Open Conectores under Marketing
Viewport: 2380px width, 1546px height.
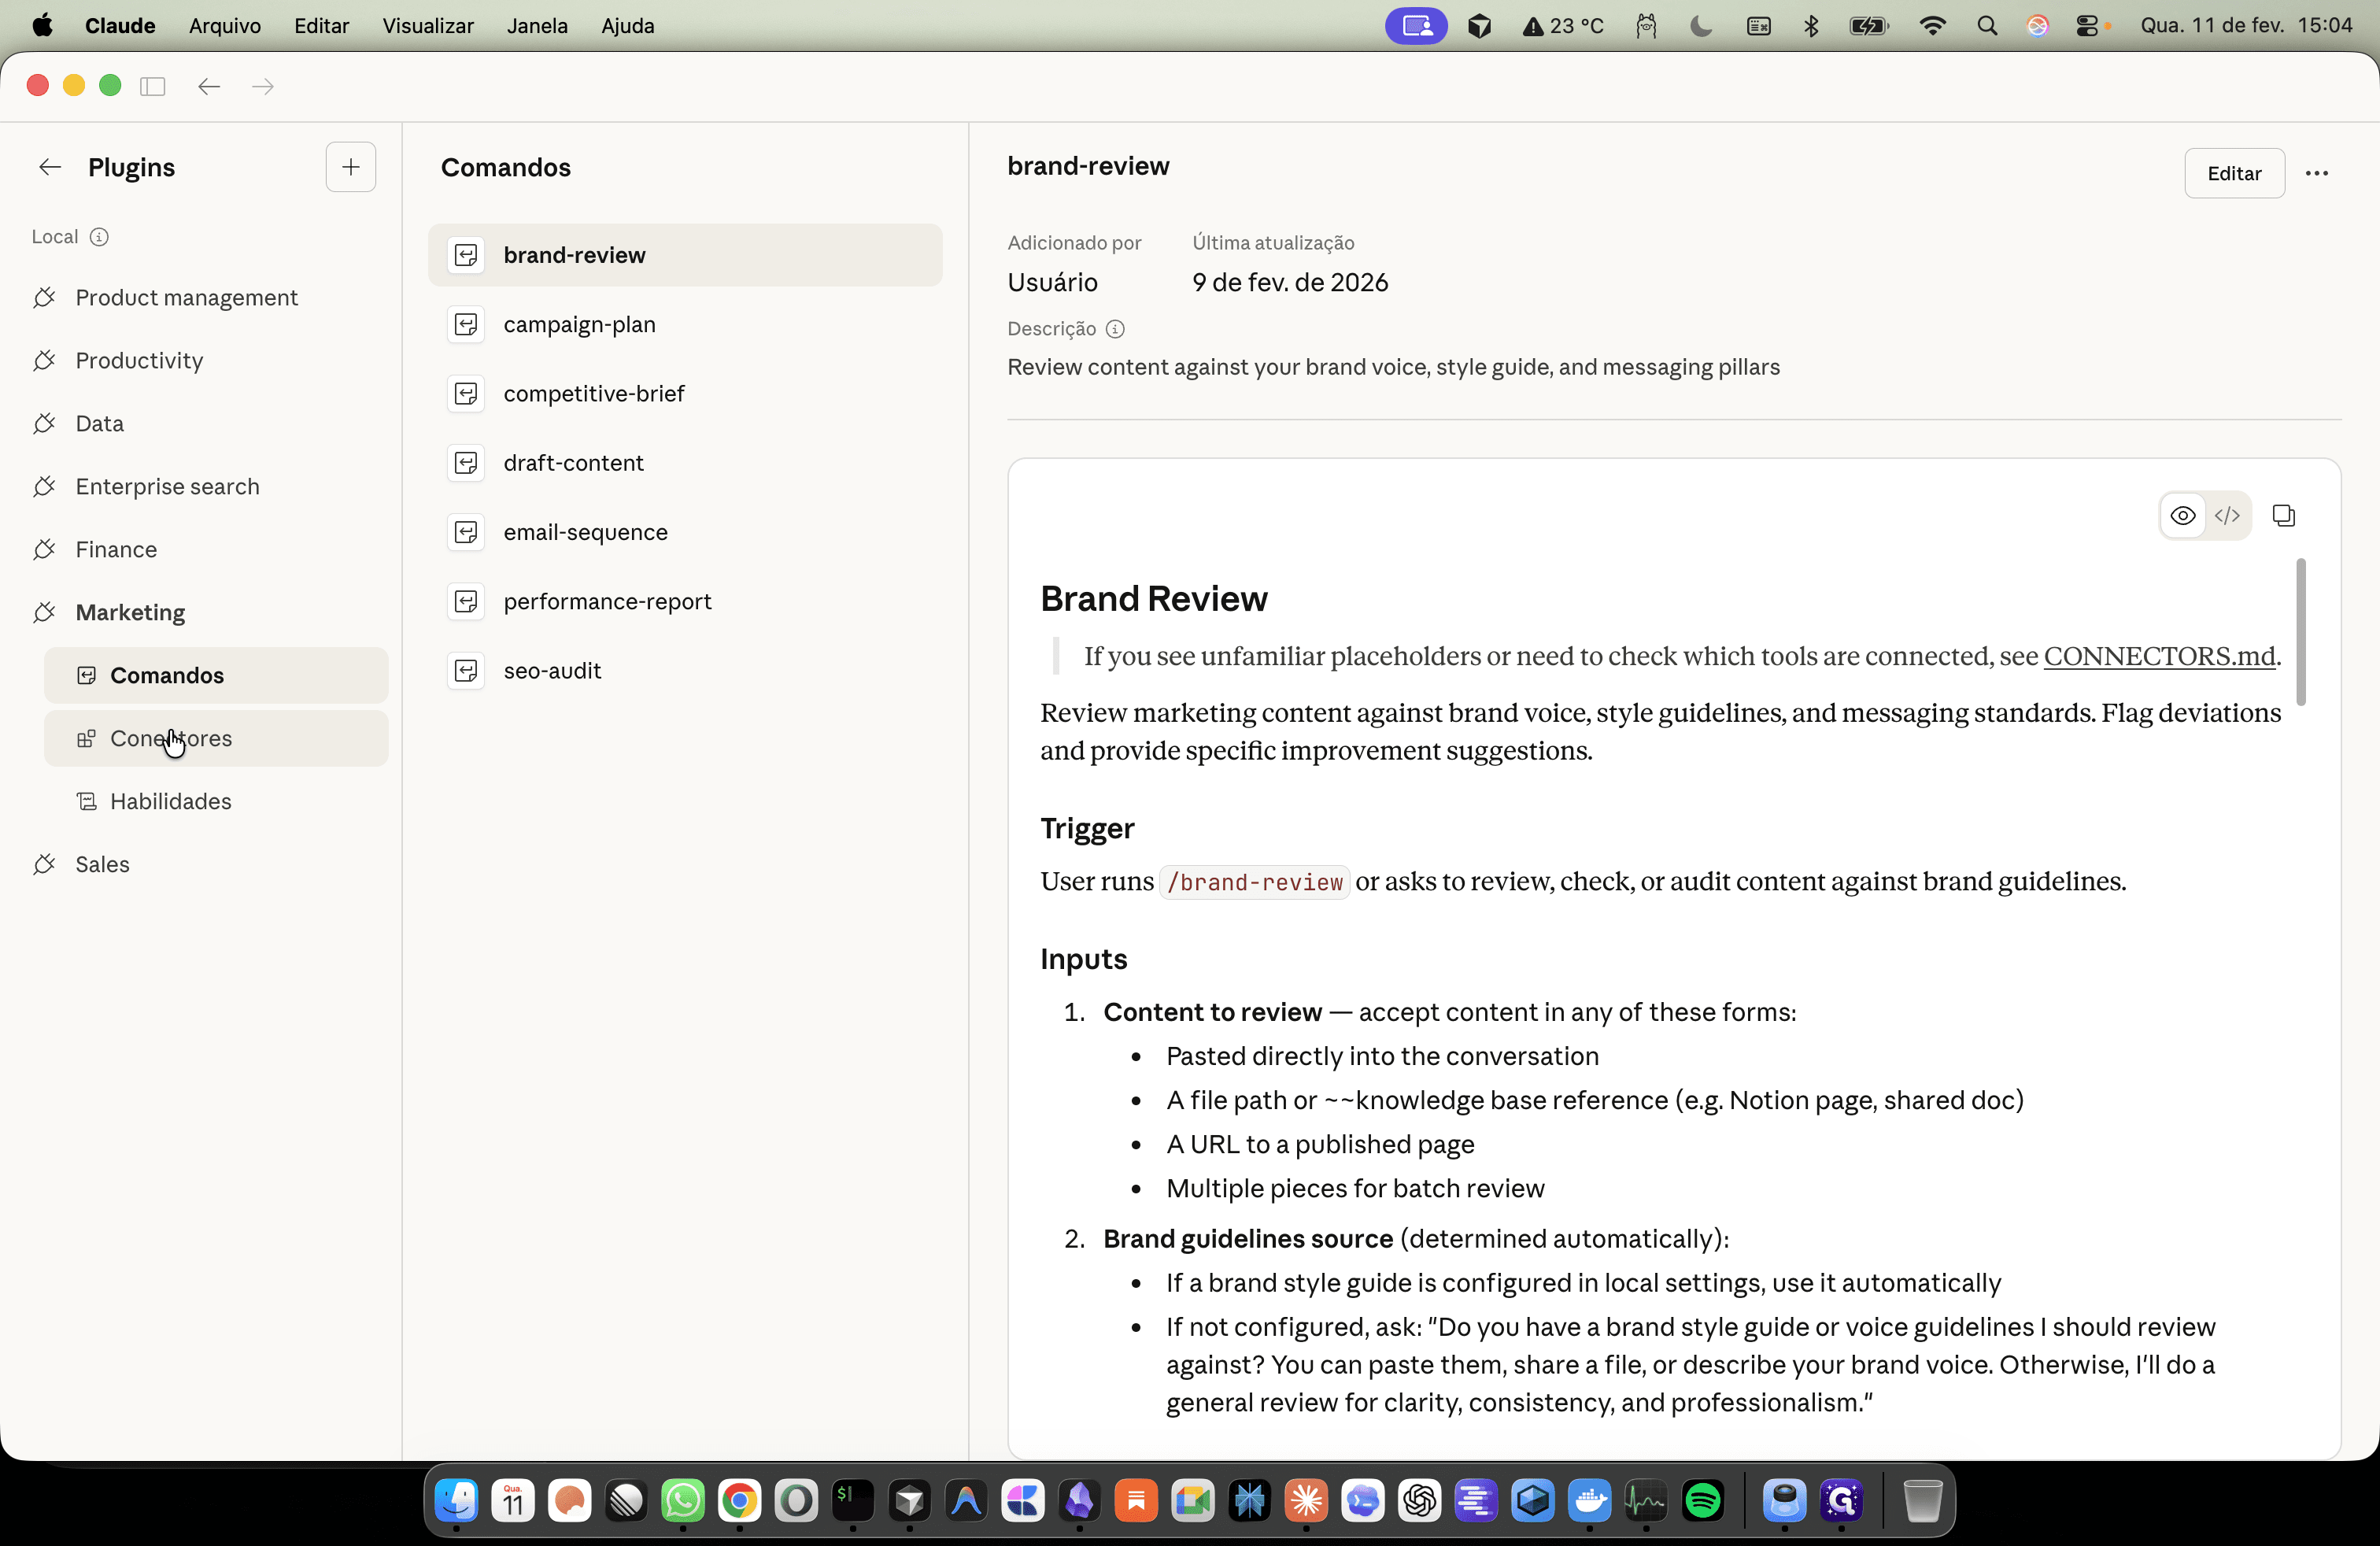click(216, 739)
